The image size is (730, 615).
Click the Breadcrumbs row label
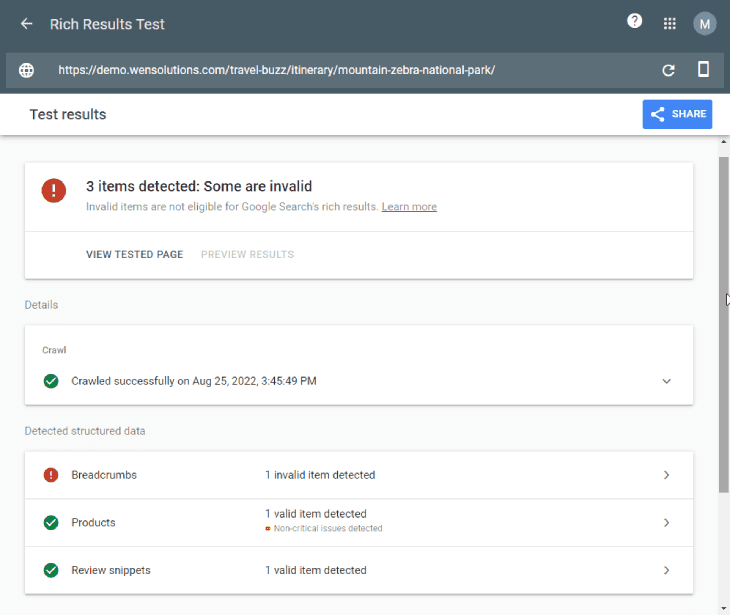104,475
